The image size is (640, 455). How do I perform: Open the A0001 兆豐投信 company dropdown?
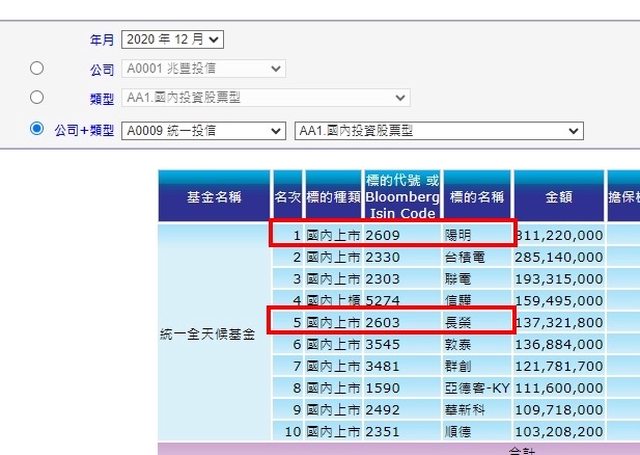pos(203,69)
